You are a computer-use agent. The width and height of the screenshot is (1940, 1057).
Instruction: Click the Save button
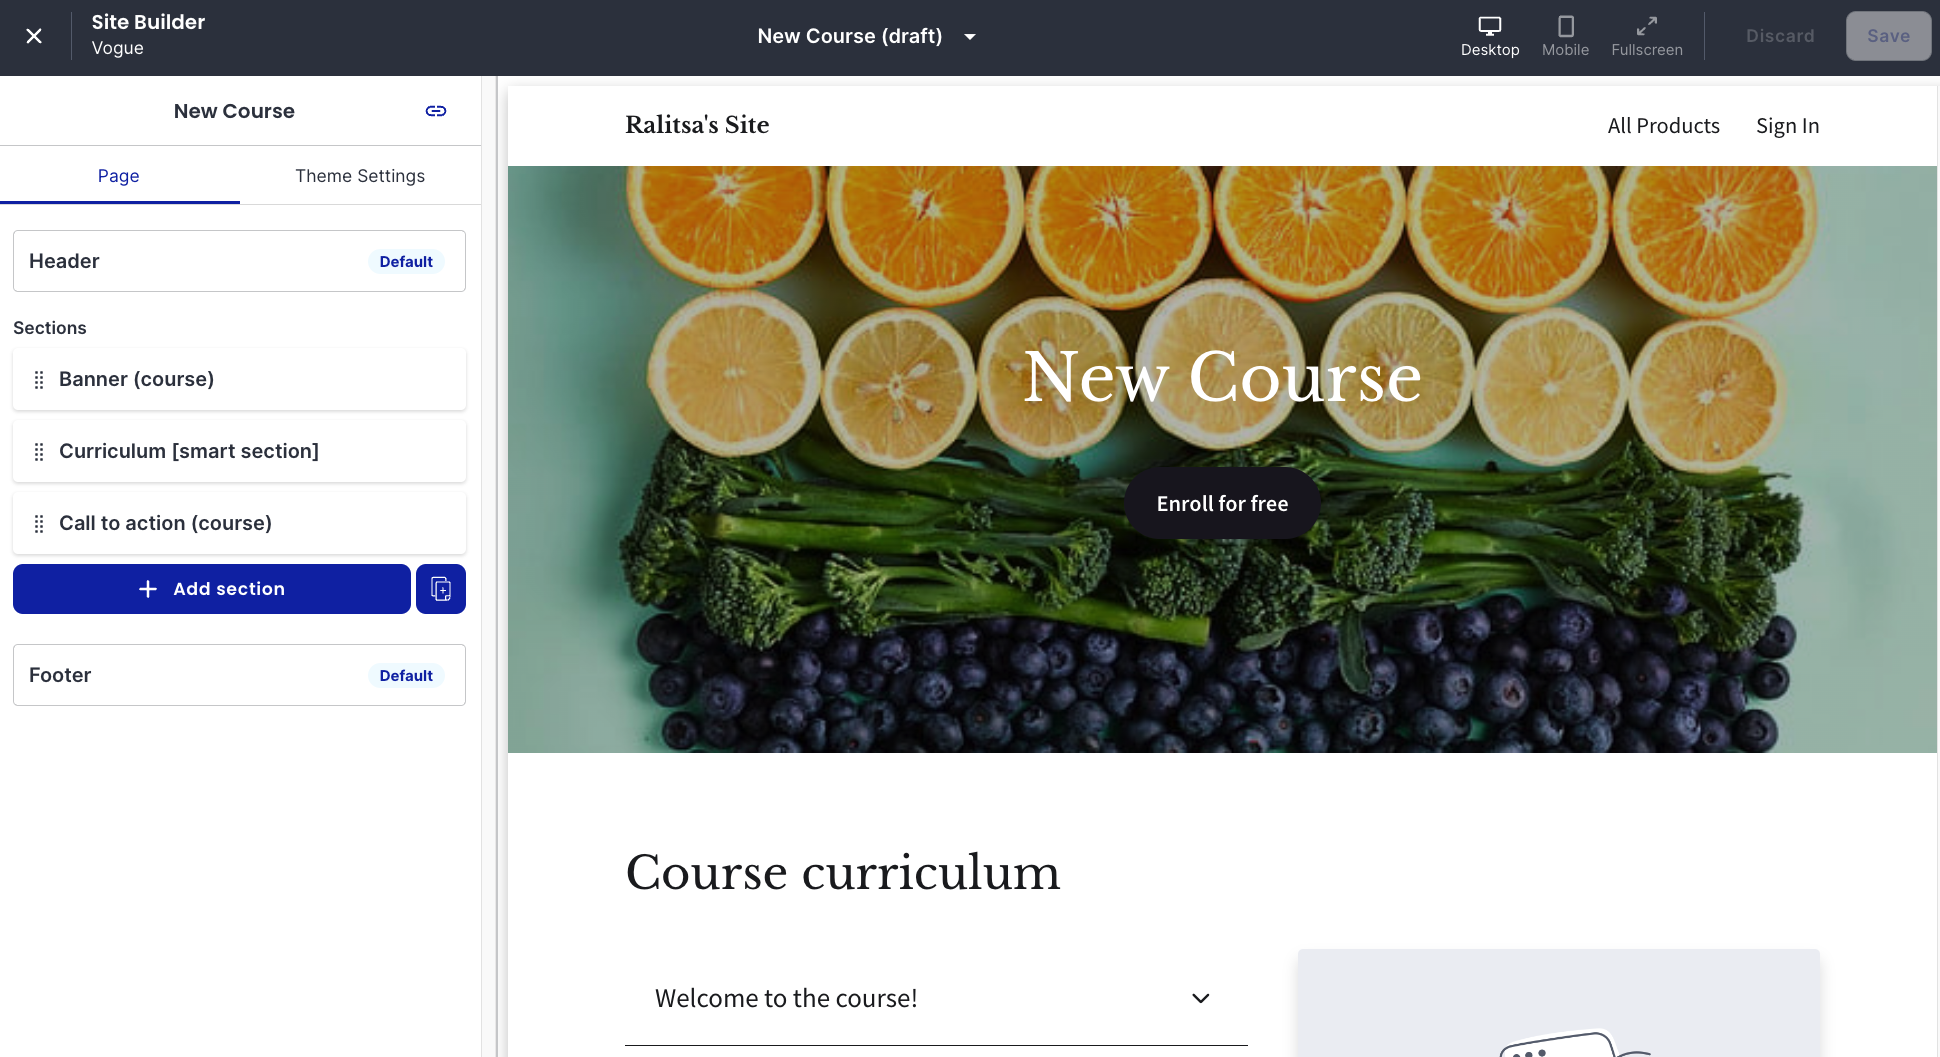(1888, 36)
